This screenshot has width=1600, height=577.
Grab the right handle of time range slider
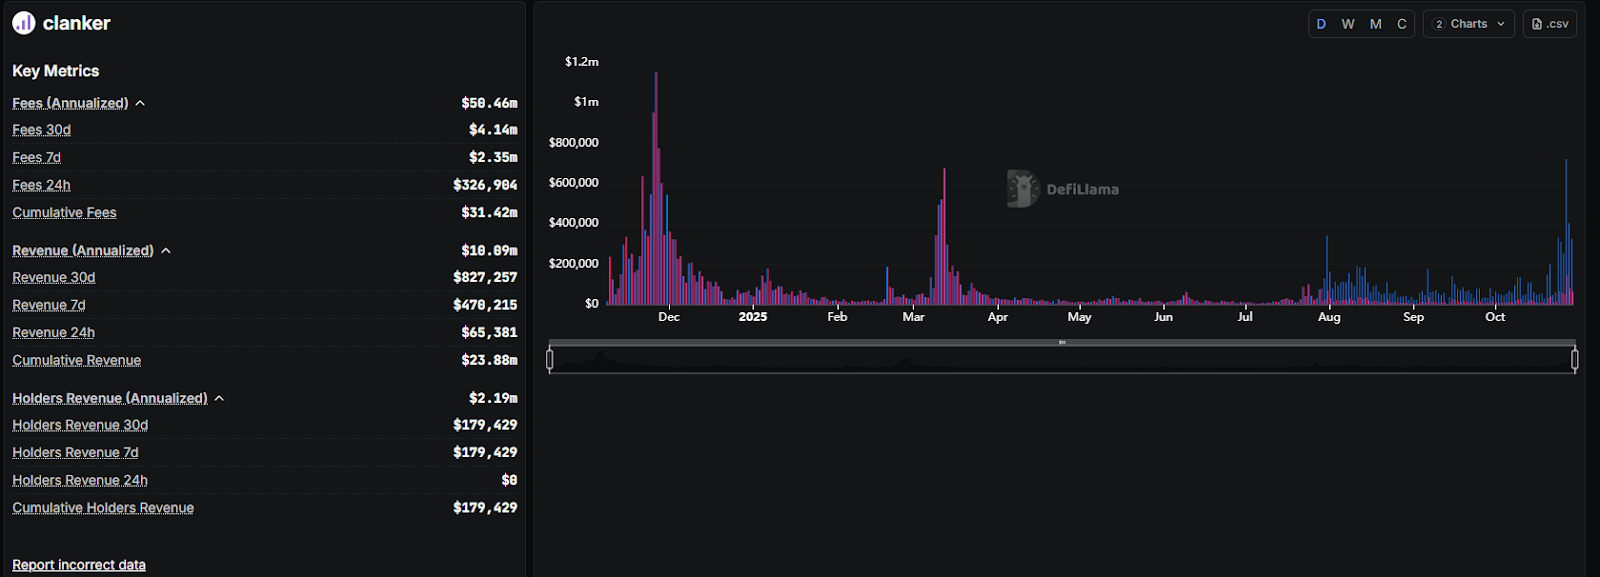point(1575,360)
